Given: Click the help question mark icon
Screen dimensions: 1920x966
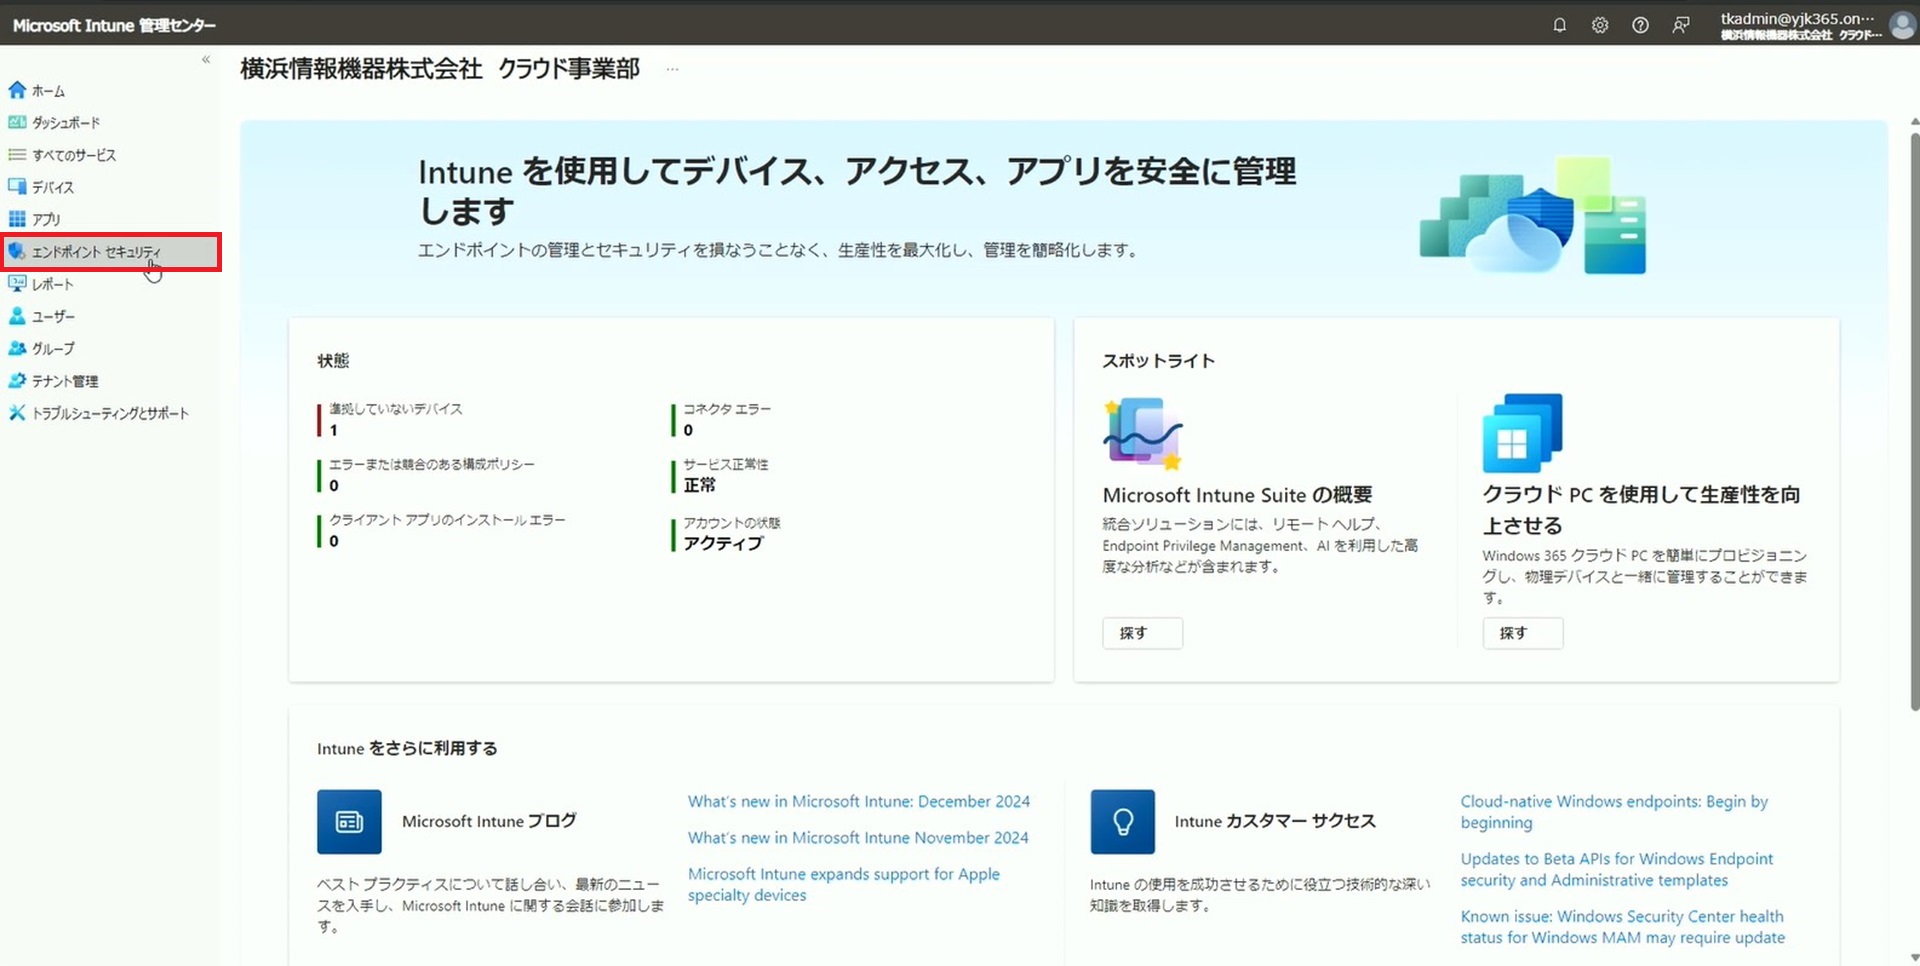Looking at the screenshot, I should pyautogui.click(x=1640, y=25).
